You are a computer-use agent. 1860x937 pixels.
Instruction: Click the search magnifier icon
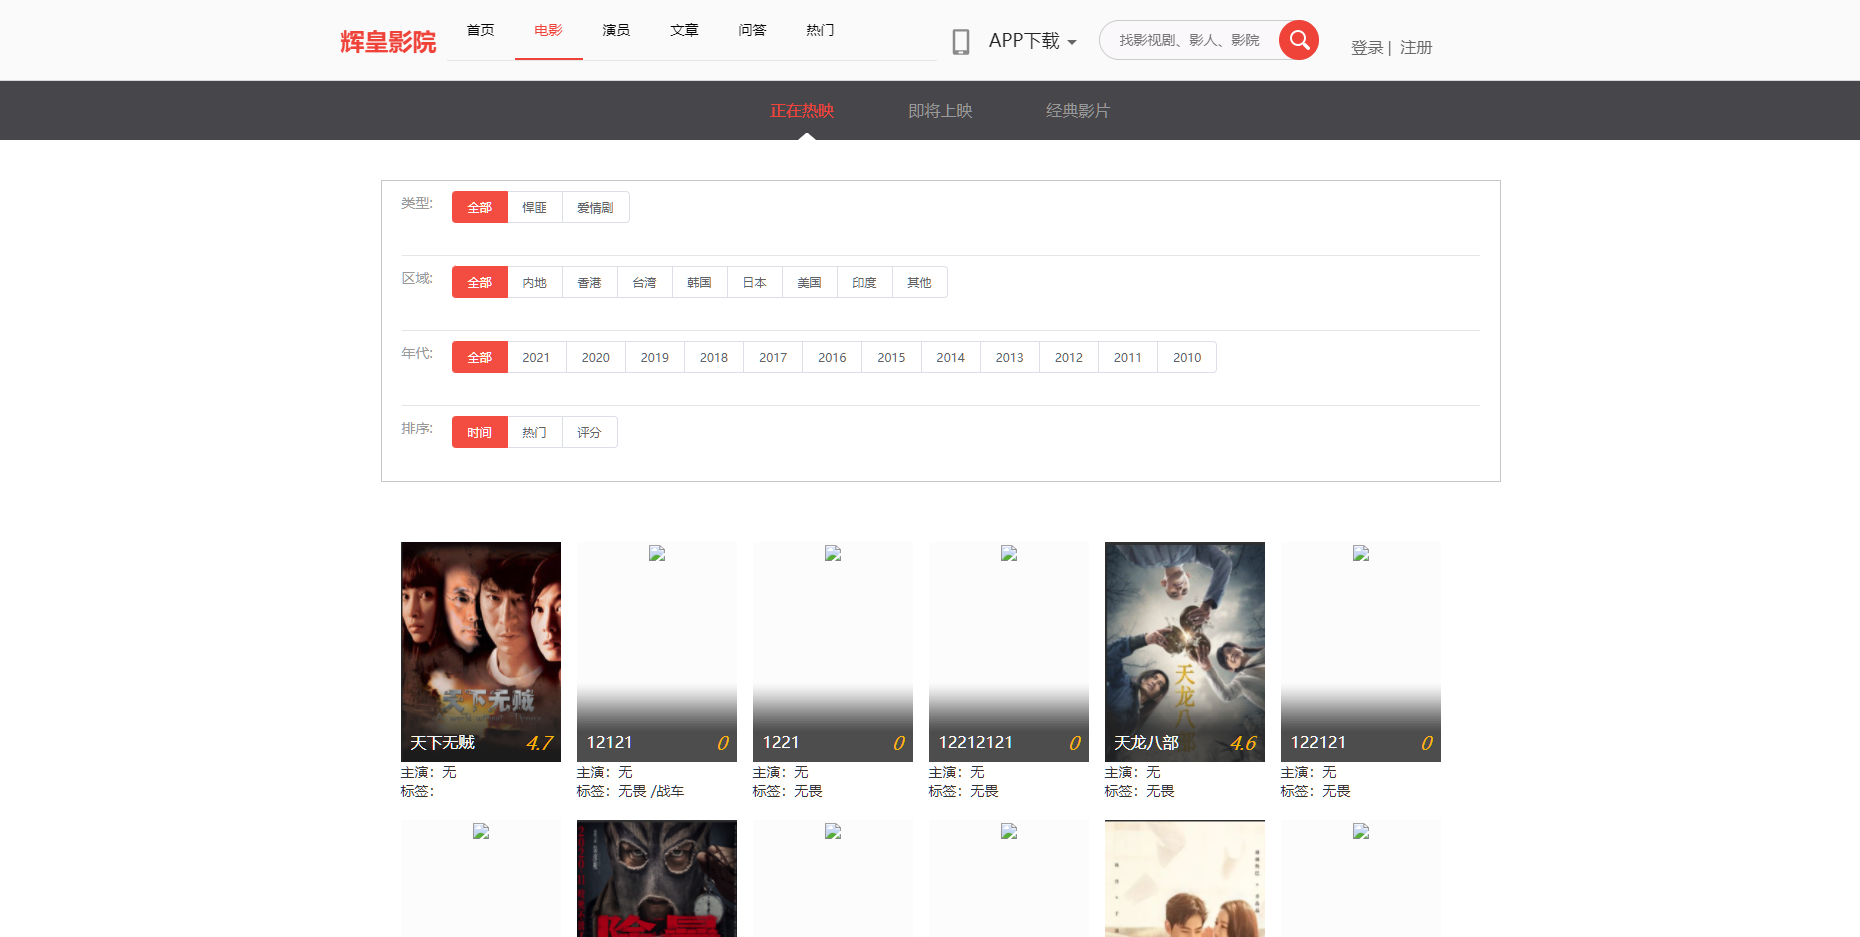point(1298,40)
